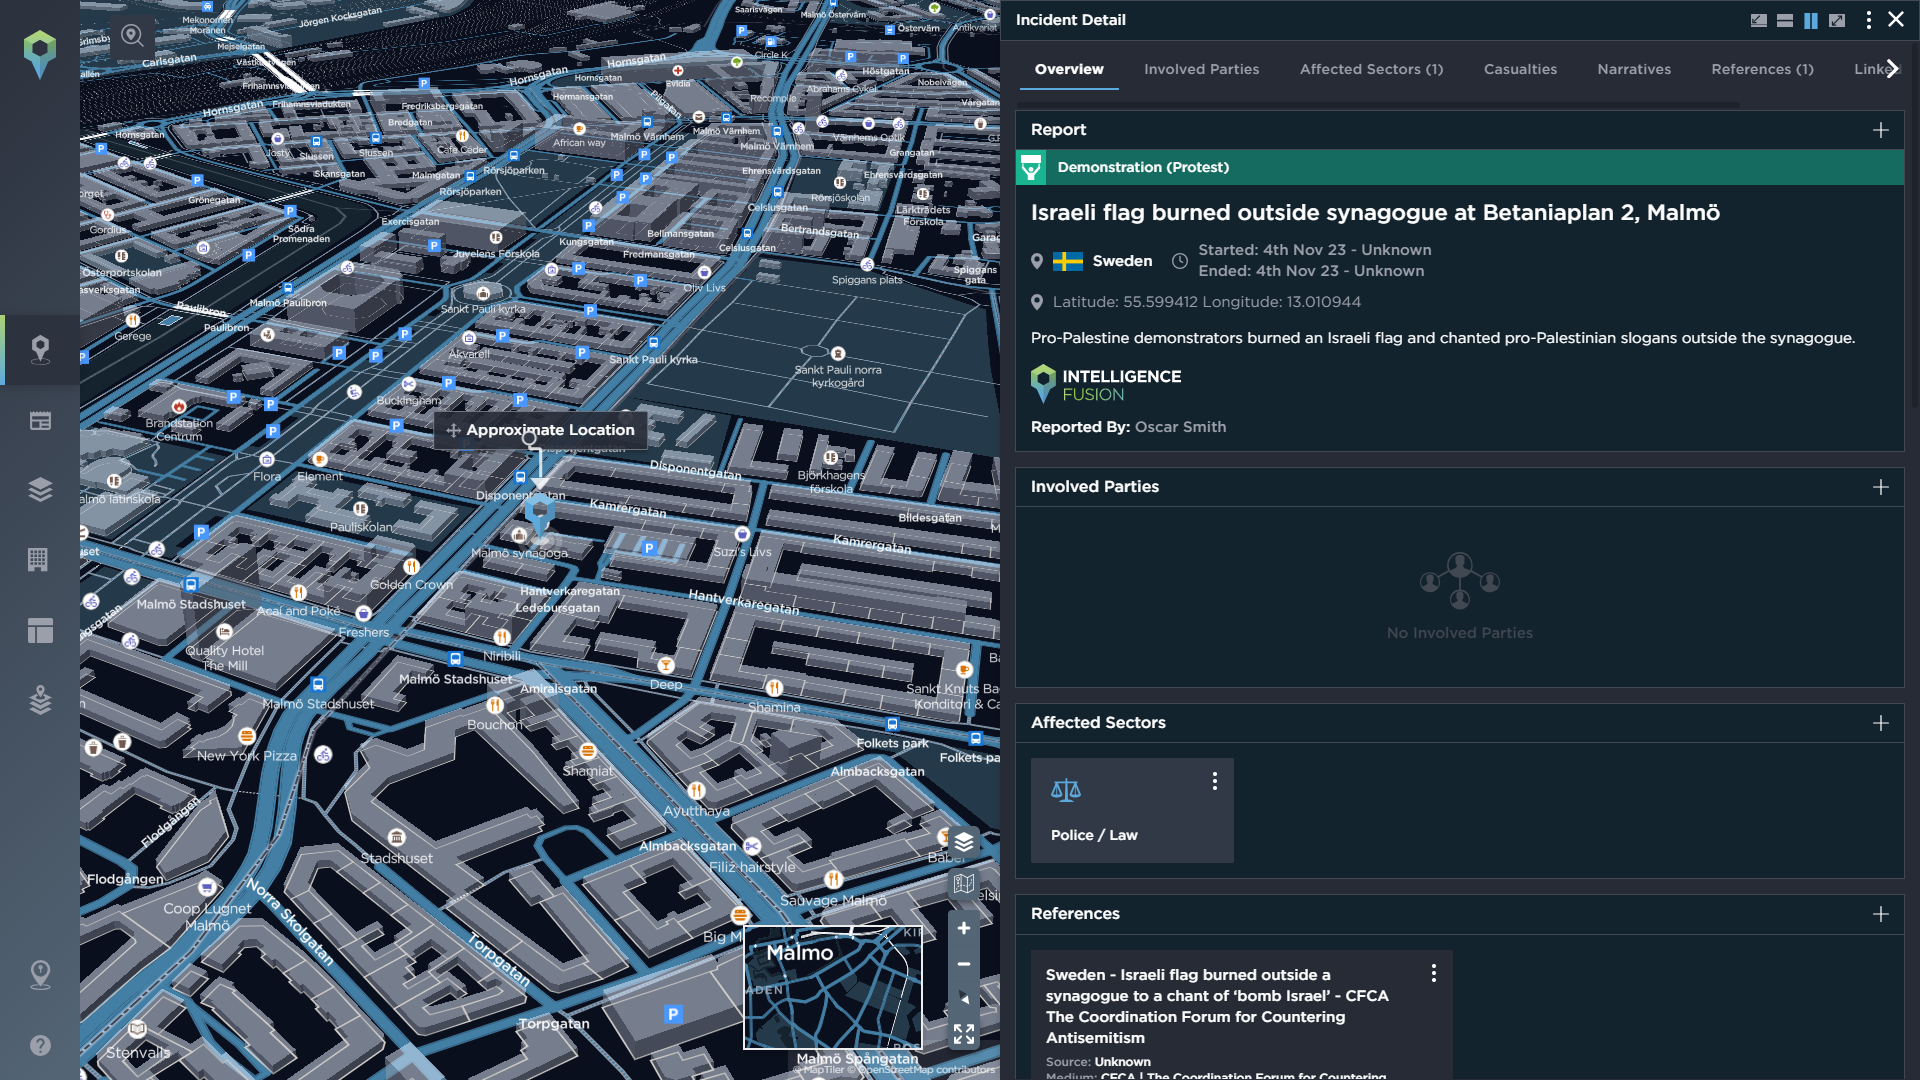Click the Sankt Pauli norra kyrkogård label

coord(838,376)
